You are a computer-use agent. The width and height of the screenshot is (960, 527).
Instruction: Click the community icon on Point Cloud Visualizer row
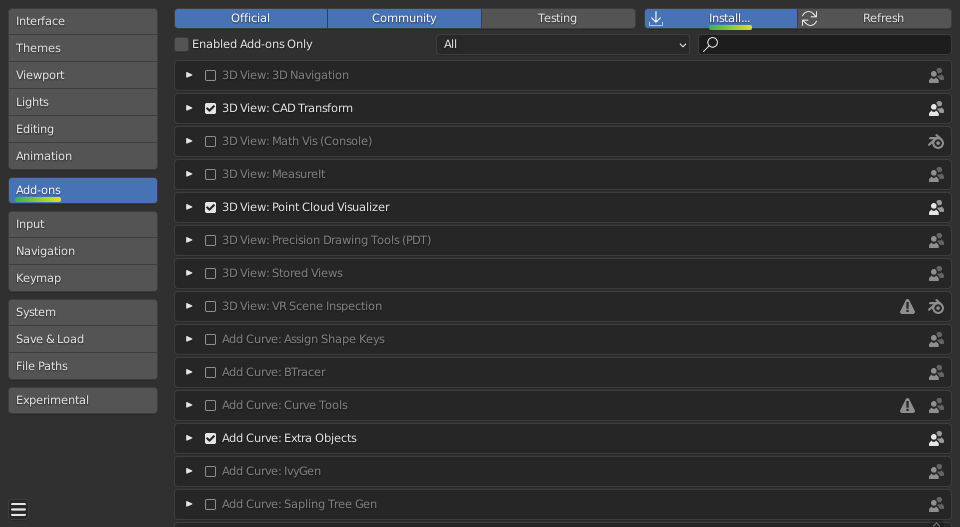coord(936,207)
